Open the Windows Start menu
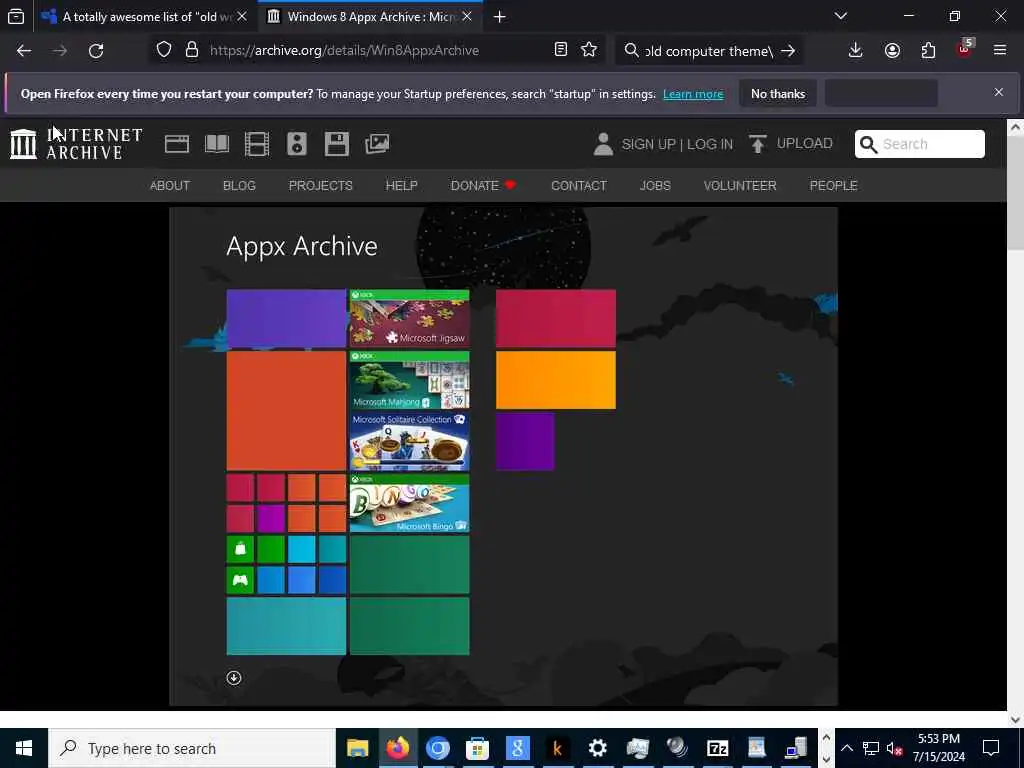This screenshot has height=768, width=1024. coord(24,748)
